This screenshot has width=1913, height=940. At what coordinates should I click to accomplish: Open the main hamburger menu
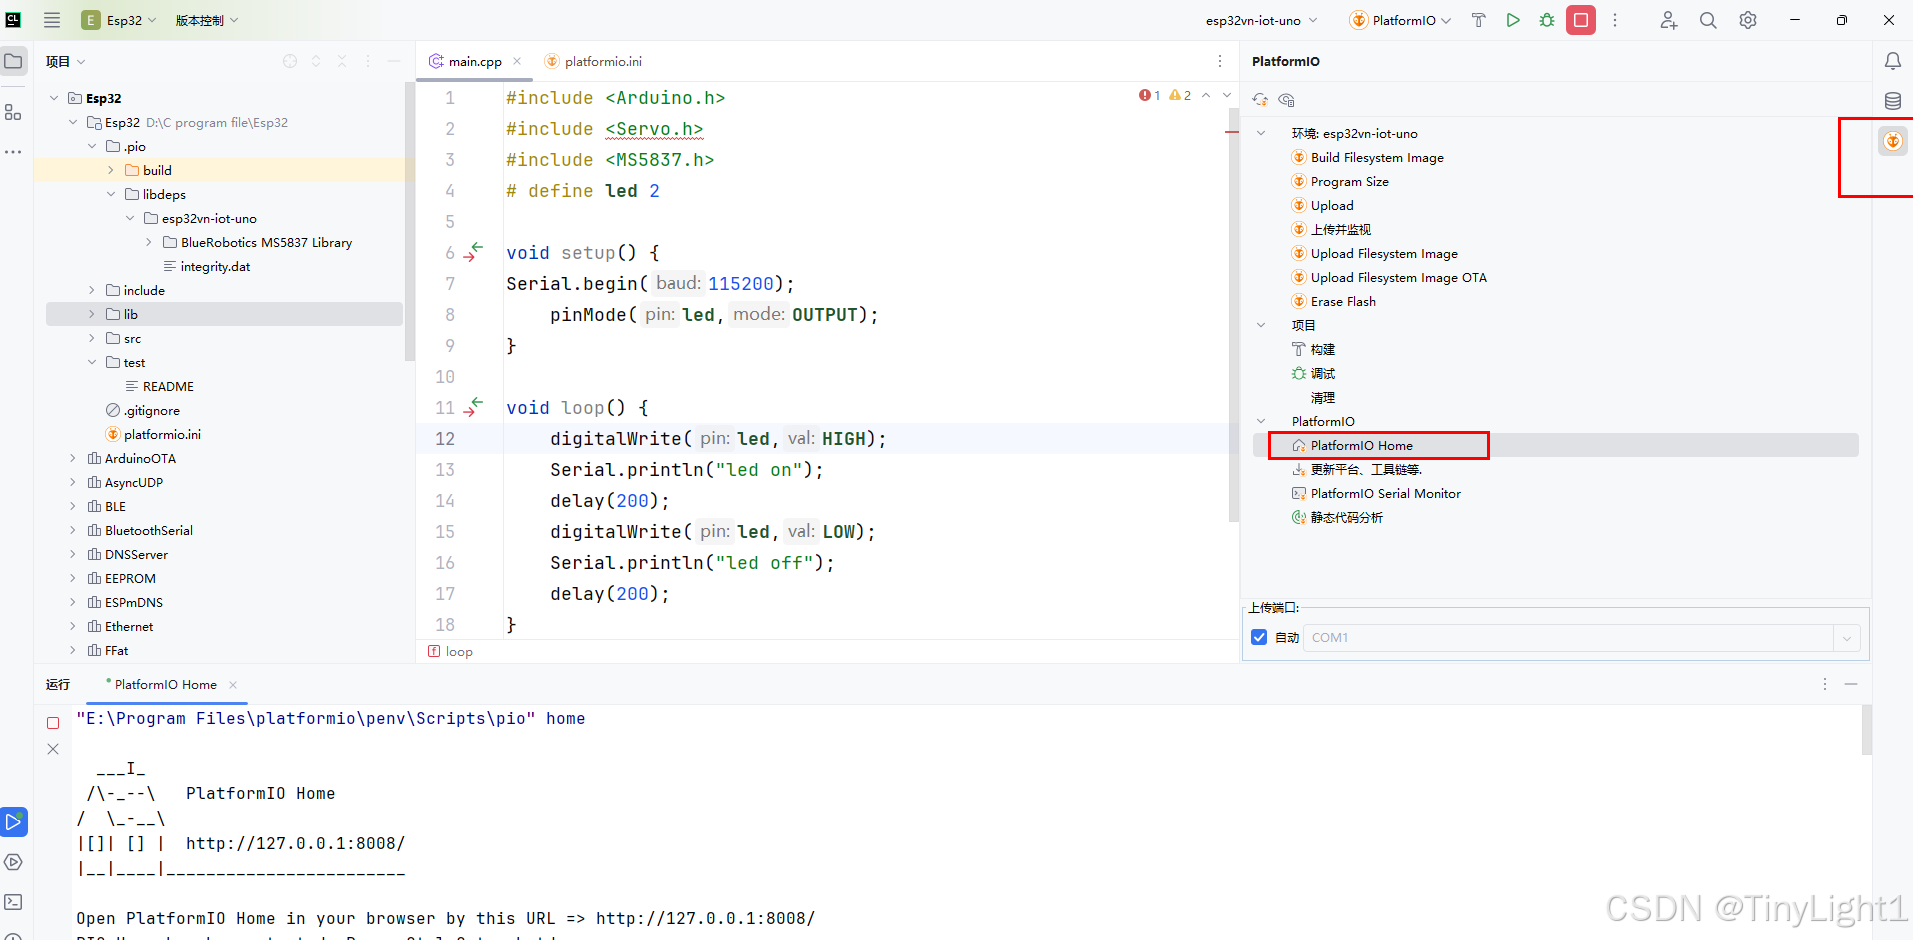click(52, 20)
